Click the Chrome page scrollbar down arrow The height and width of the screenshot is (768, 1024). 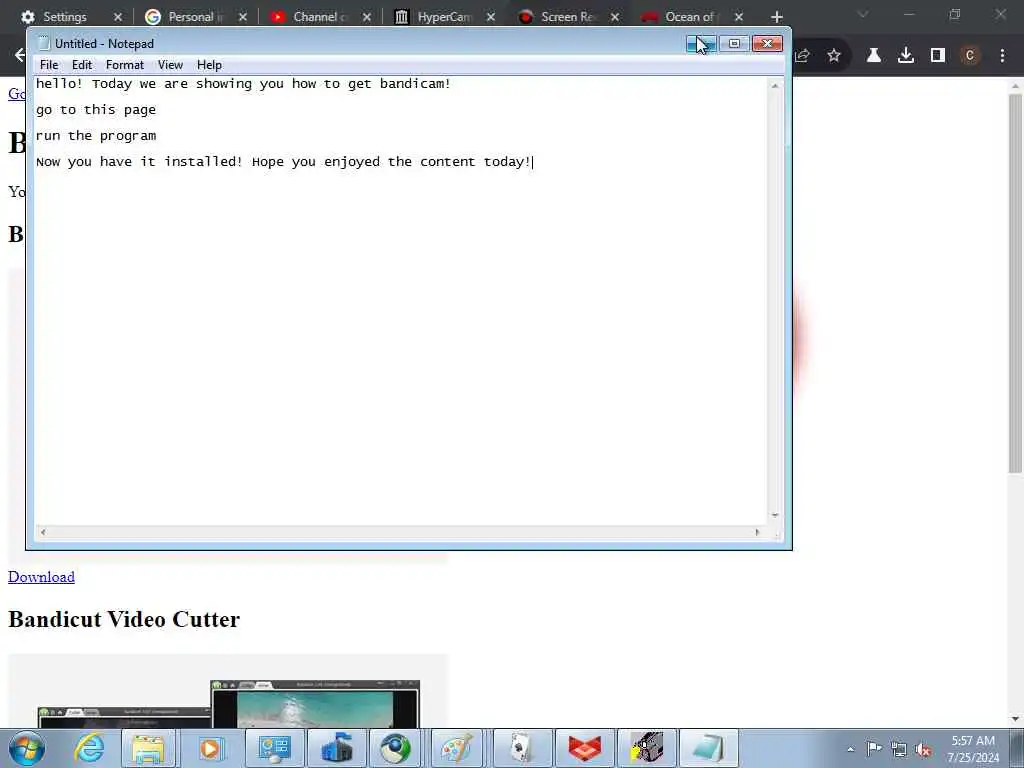pyautogui.click(x=1015, y=719)
